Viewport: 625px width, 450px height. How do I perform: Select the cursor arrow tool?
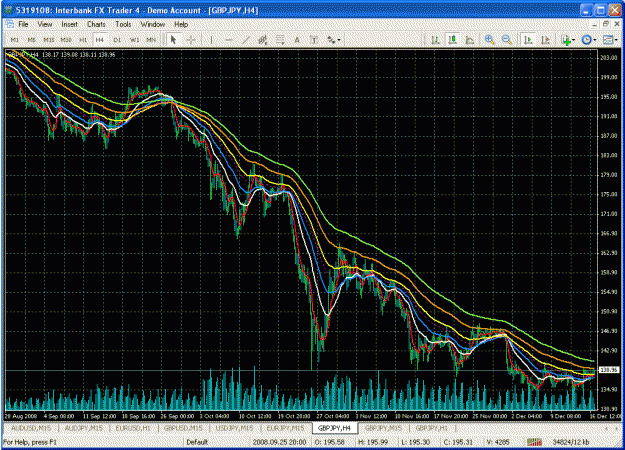173,39
